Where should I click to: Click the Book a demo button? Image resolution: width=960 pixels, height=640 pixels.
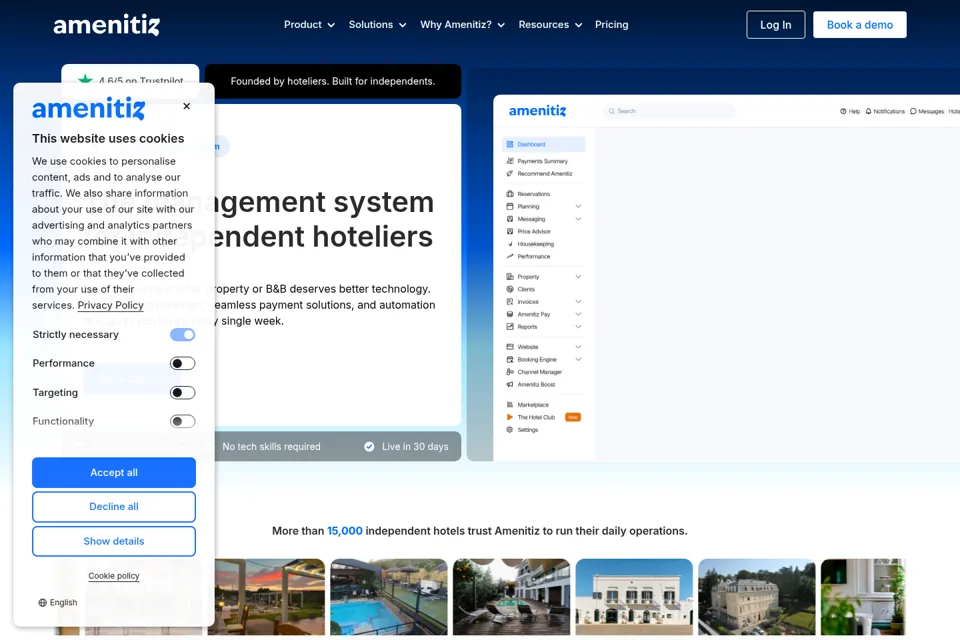[x=860, y=25]
